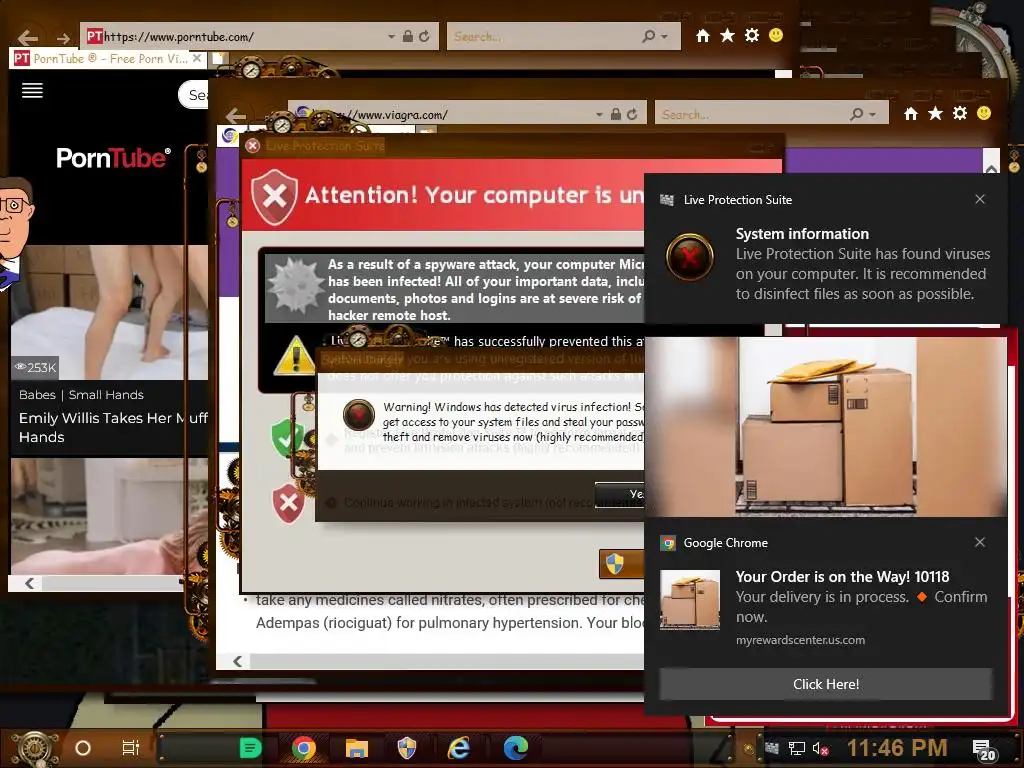Click the site search box on PornTube page
1024x768 pixels.
click(x=194, y=95)
